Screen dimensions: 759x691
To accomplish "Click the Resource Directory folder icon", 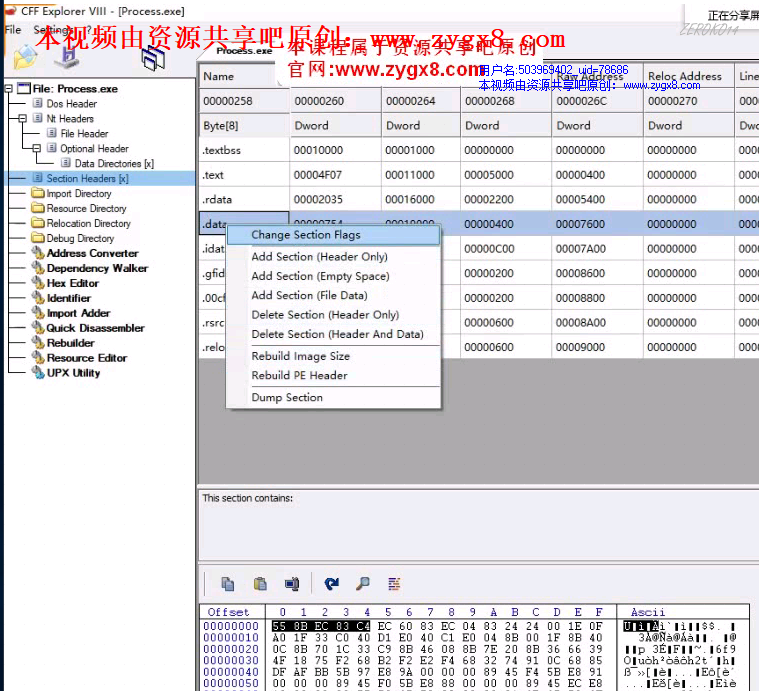I will coord(37,208).
